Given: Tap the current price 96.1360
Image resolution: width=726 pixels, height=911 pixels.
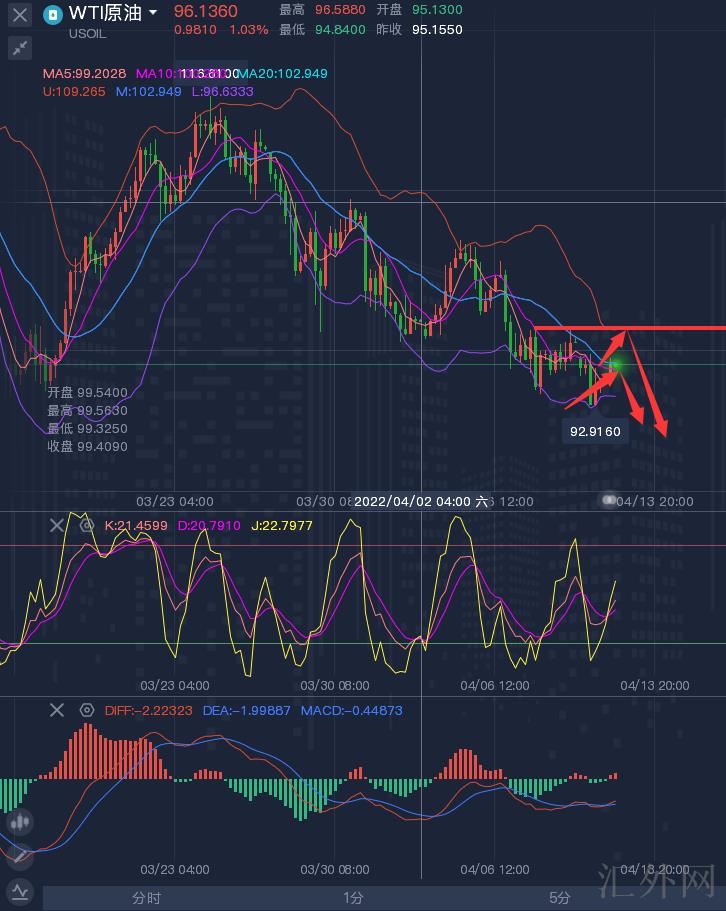Looking at the screenshot, I should coord(206,11).
